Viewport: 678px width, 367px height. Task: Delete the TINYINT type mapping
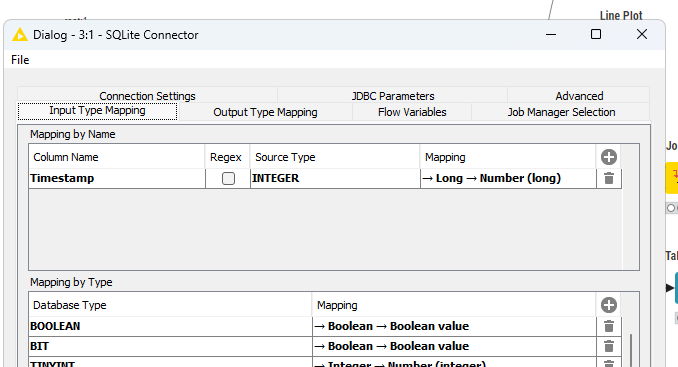point(609,364)
